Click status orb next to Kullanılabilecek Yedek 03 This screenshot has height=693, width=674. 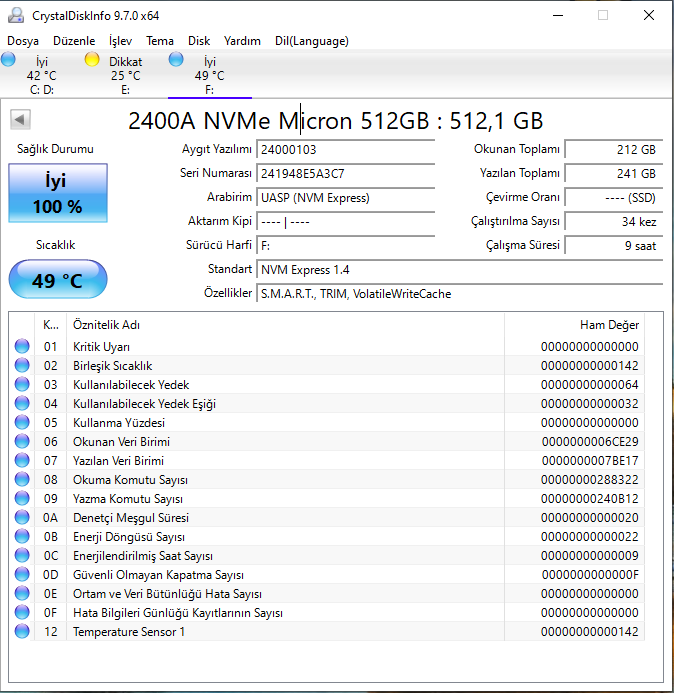[22, 384]
